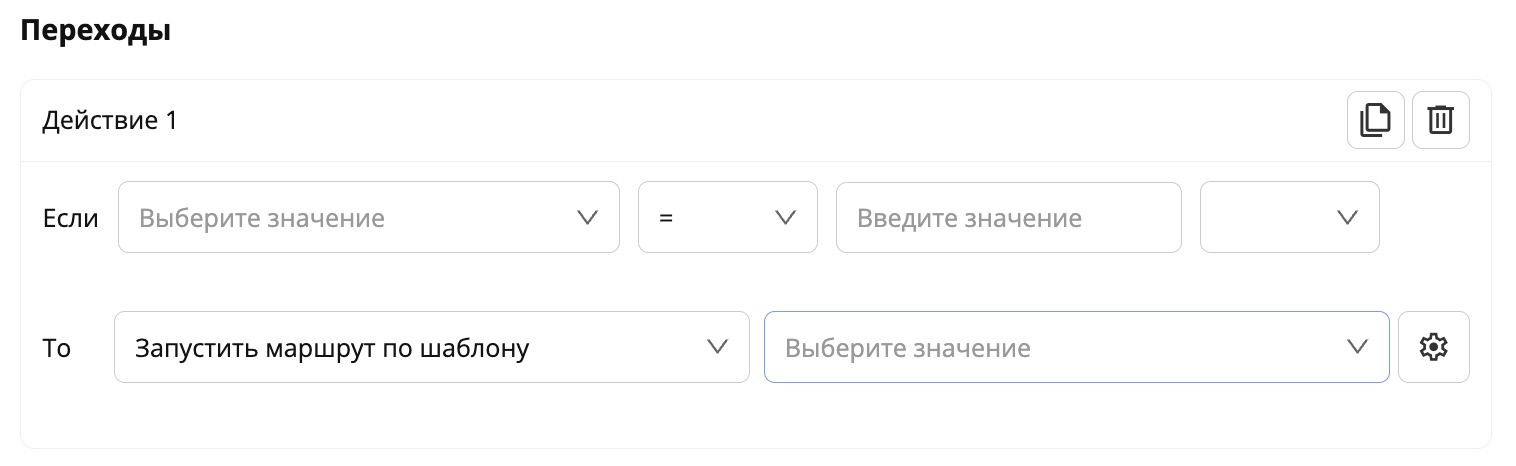The width and height of the screenshot is (1516, 466).
Task: Expand the chevron next to the equals sign
Action: 786,217
